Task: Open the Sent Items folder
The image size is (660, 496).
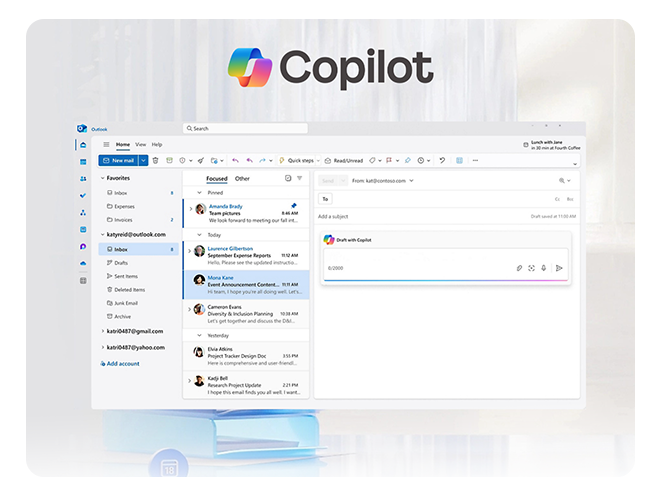Action: [138, 276]
